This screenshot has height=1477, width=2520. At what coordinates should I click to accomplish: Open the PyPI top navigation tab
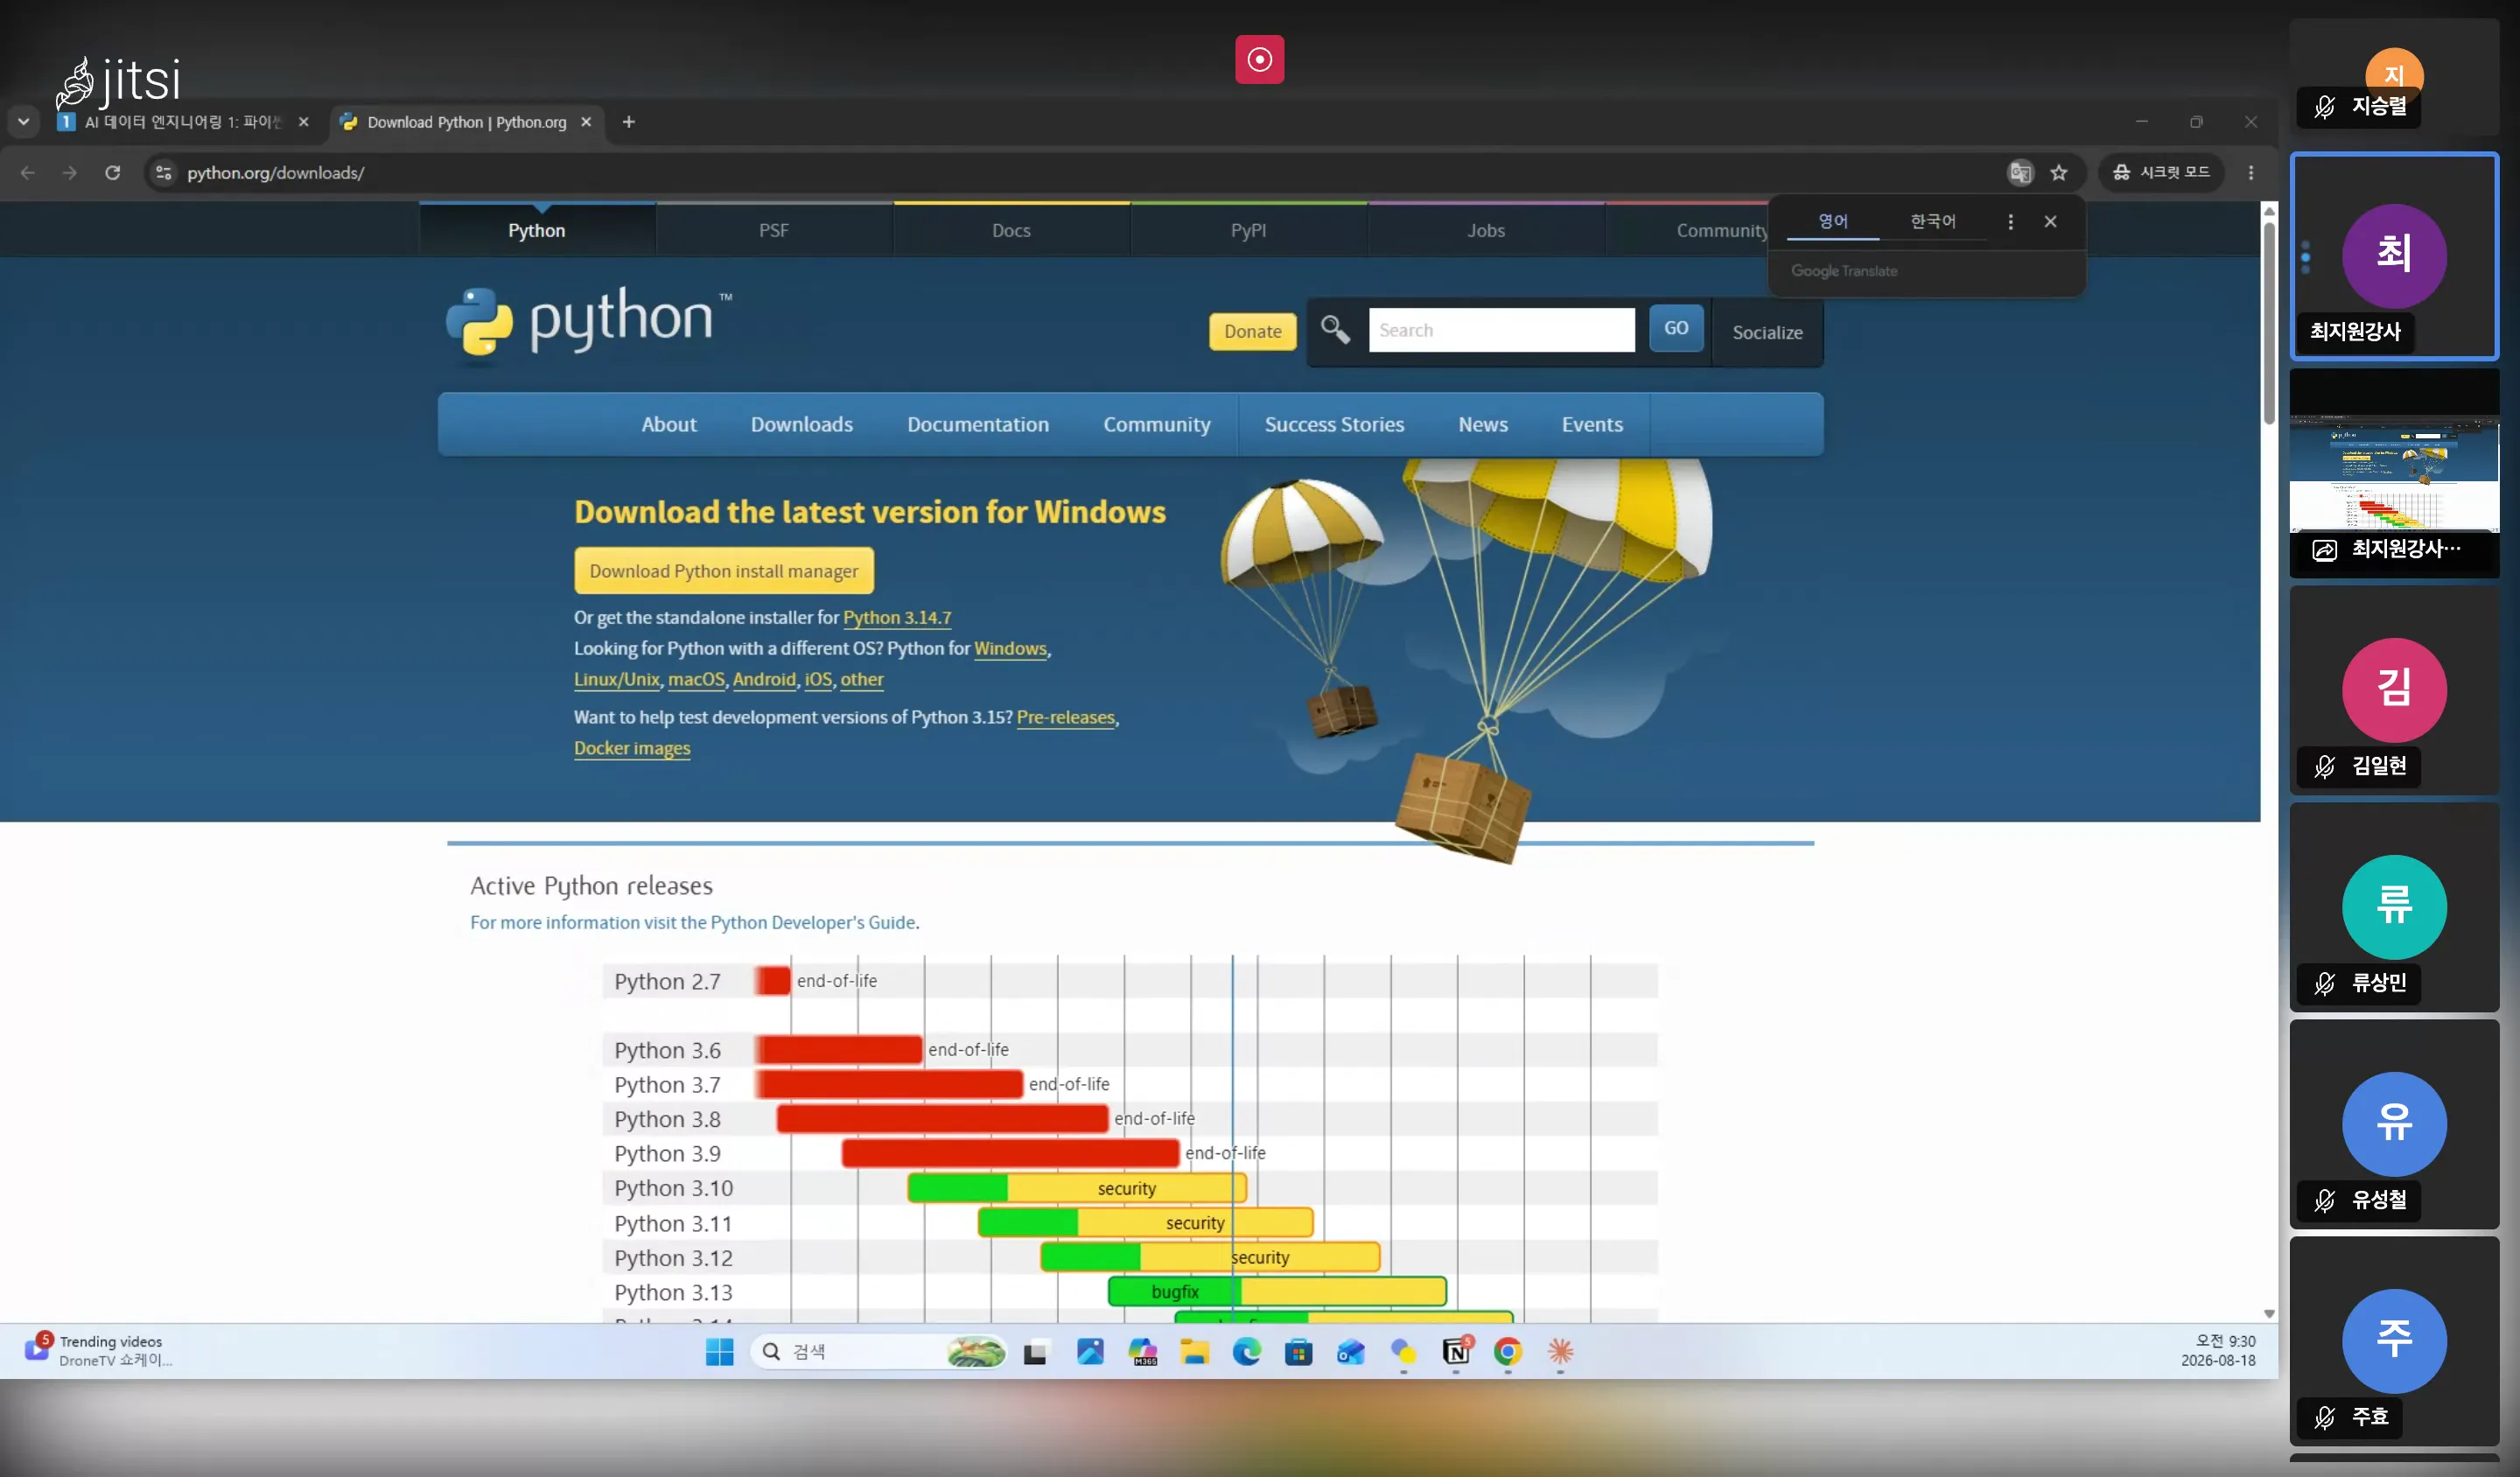coord(1249,231)
